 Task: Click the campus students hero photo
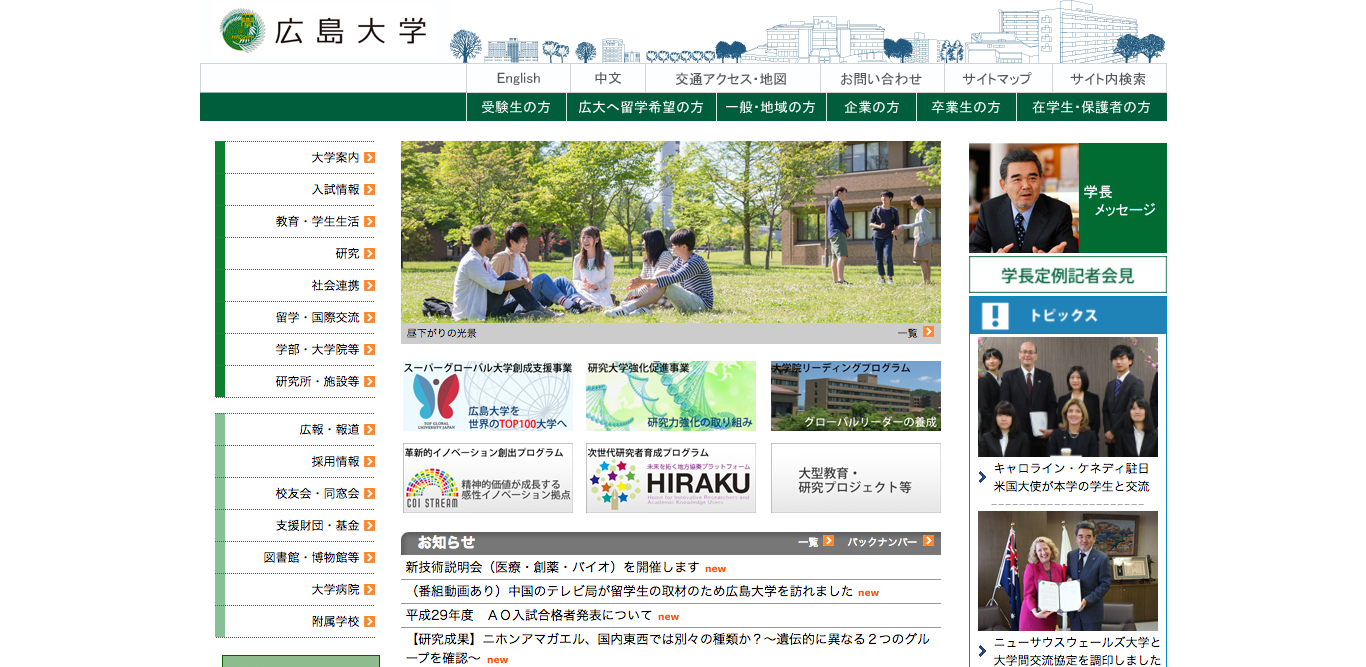(671, 232)
